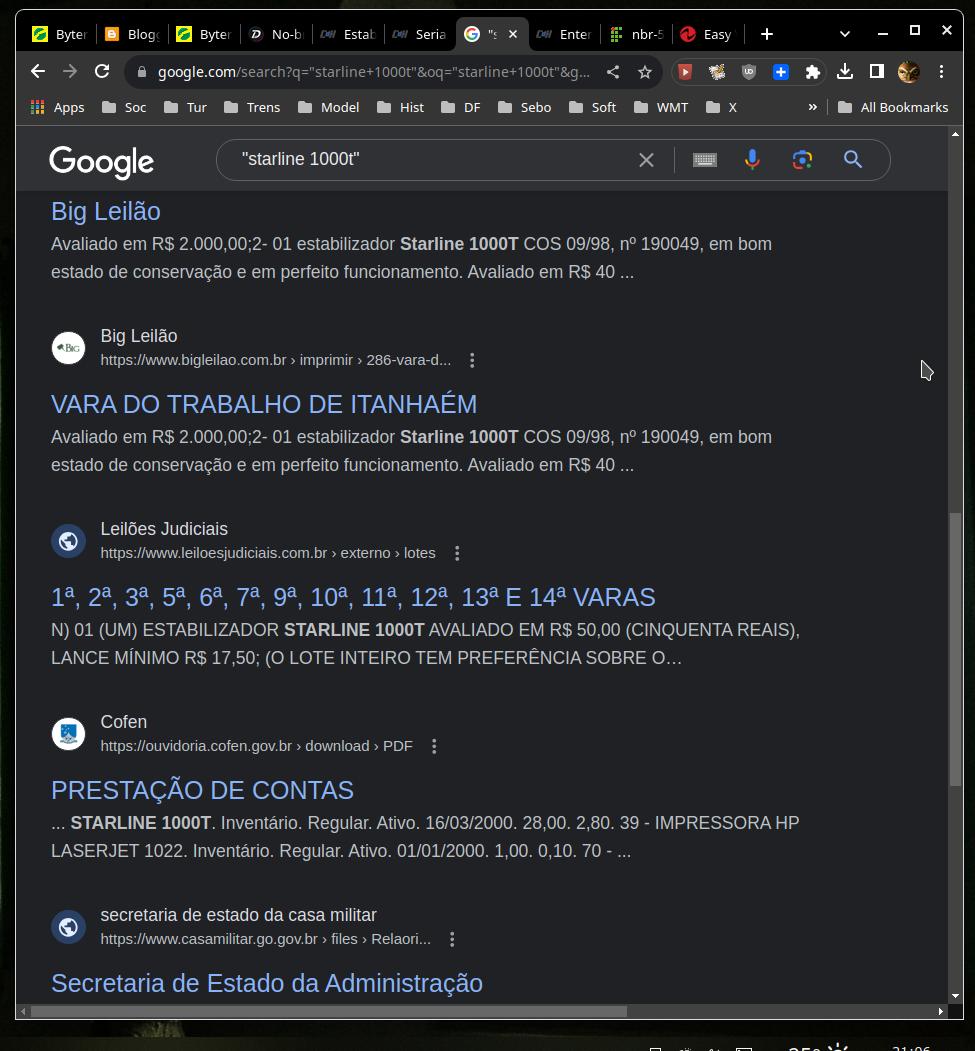
Task: Click the Cofen site name
Action: point(123,722)
